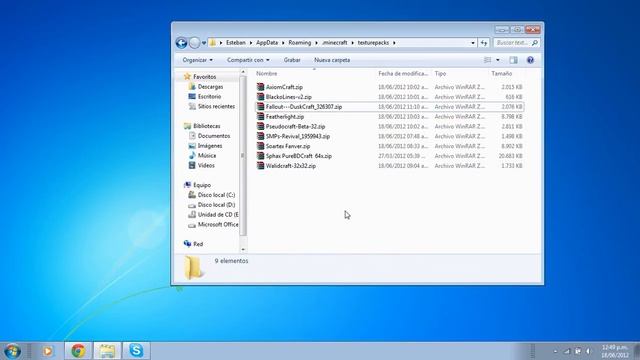
Task: Select .minecraft in the address path
Action: [334, 42]
